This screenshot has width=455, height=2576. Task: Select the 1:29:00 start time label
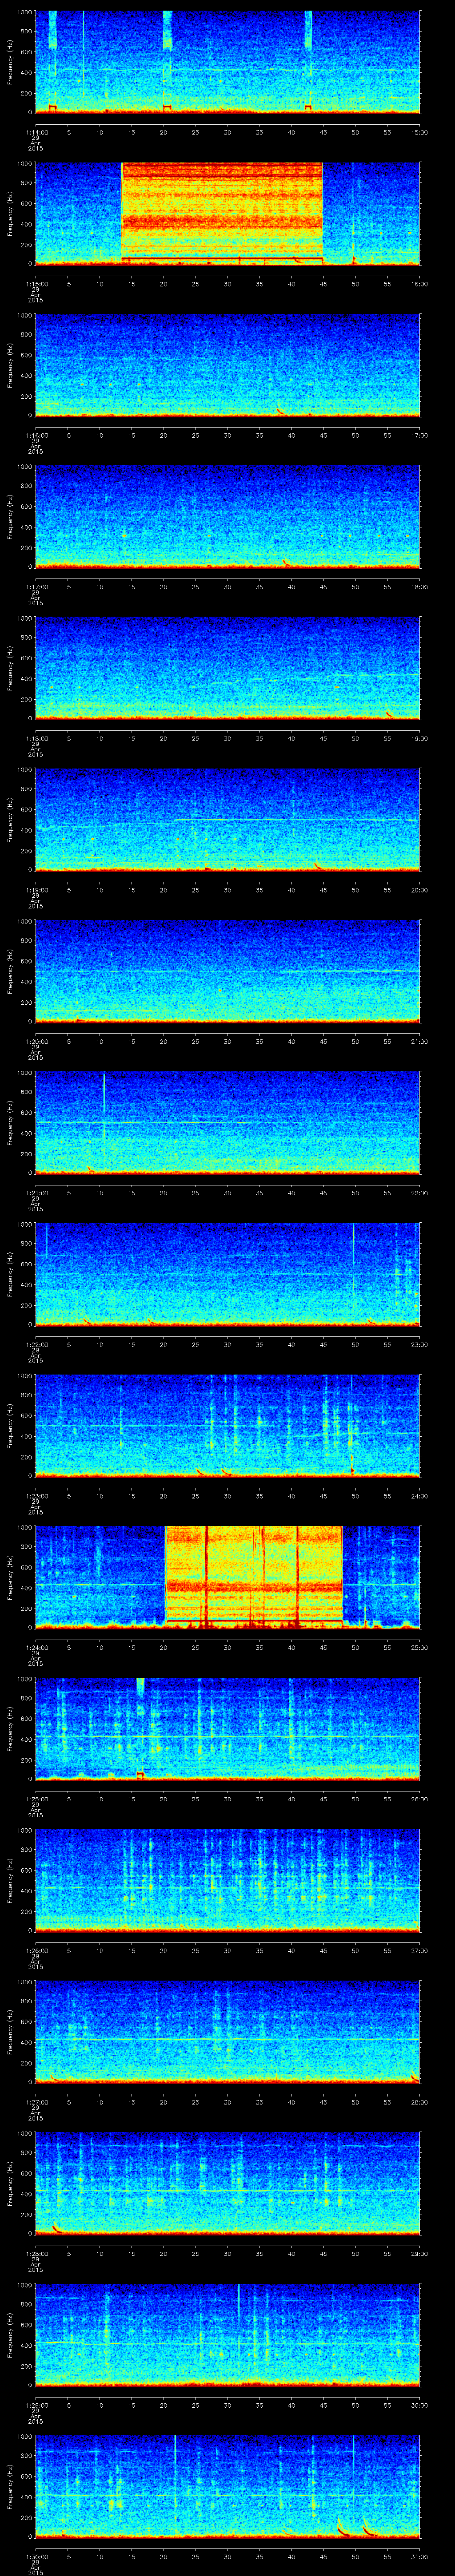click(x=36, y=2405)
